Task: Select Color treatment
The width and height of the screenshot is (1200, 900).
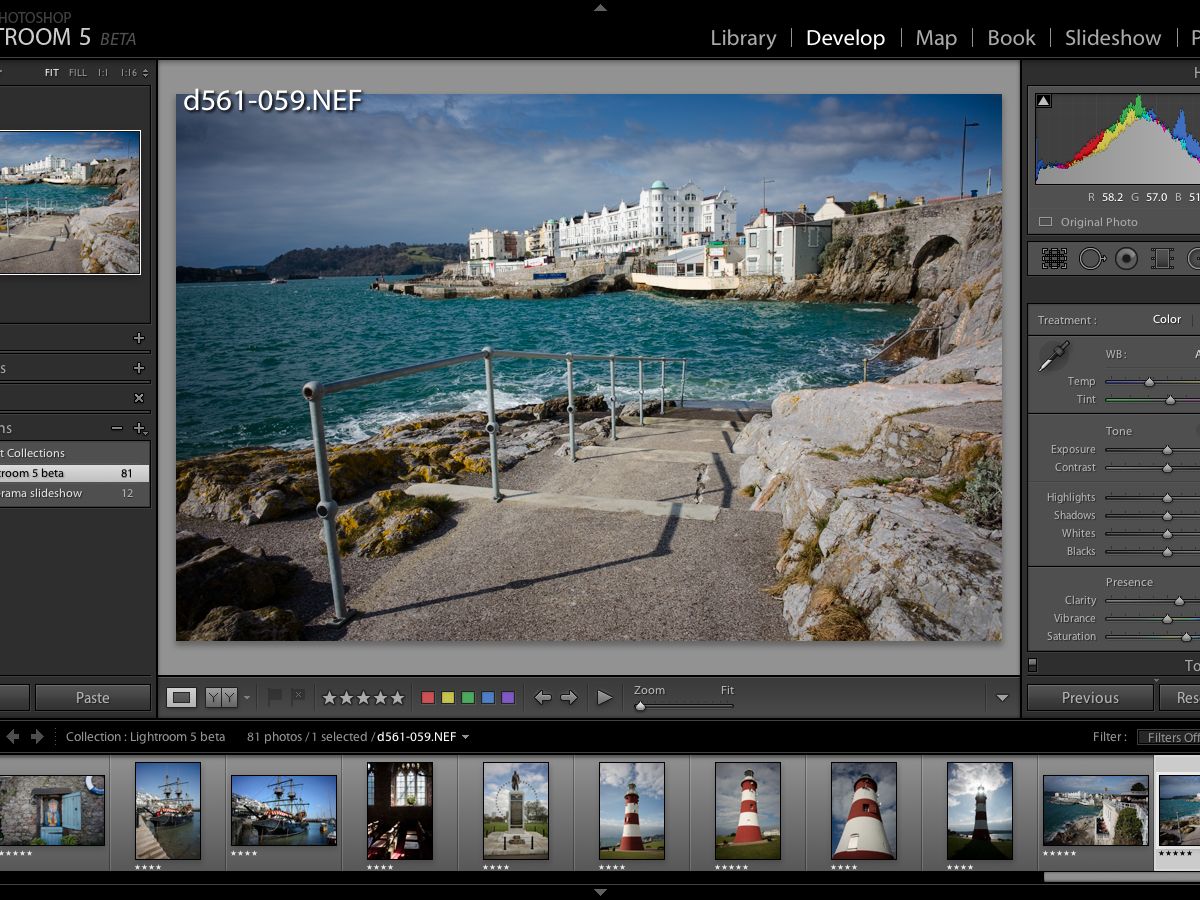Action: pos(1167,319)
